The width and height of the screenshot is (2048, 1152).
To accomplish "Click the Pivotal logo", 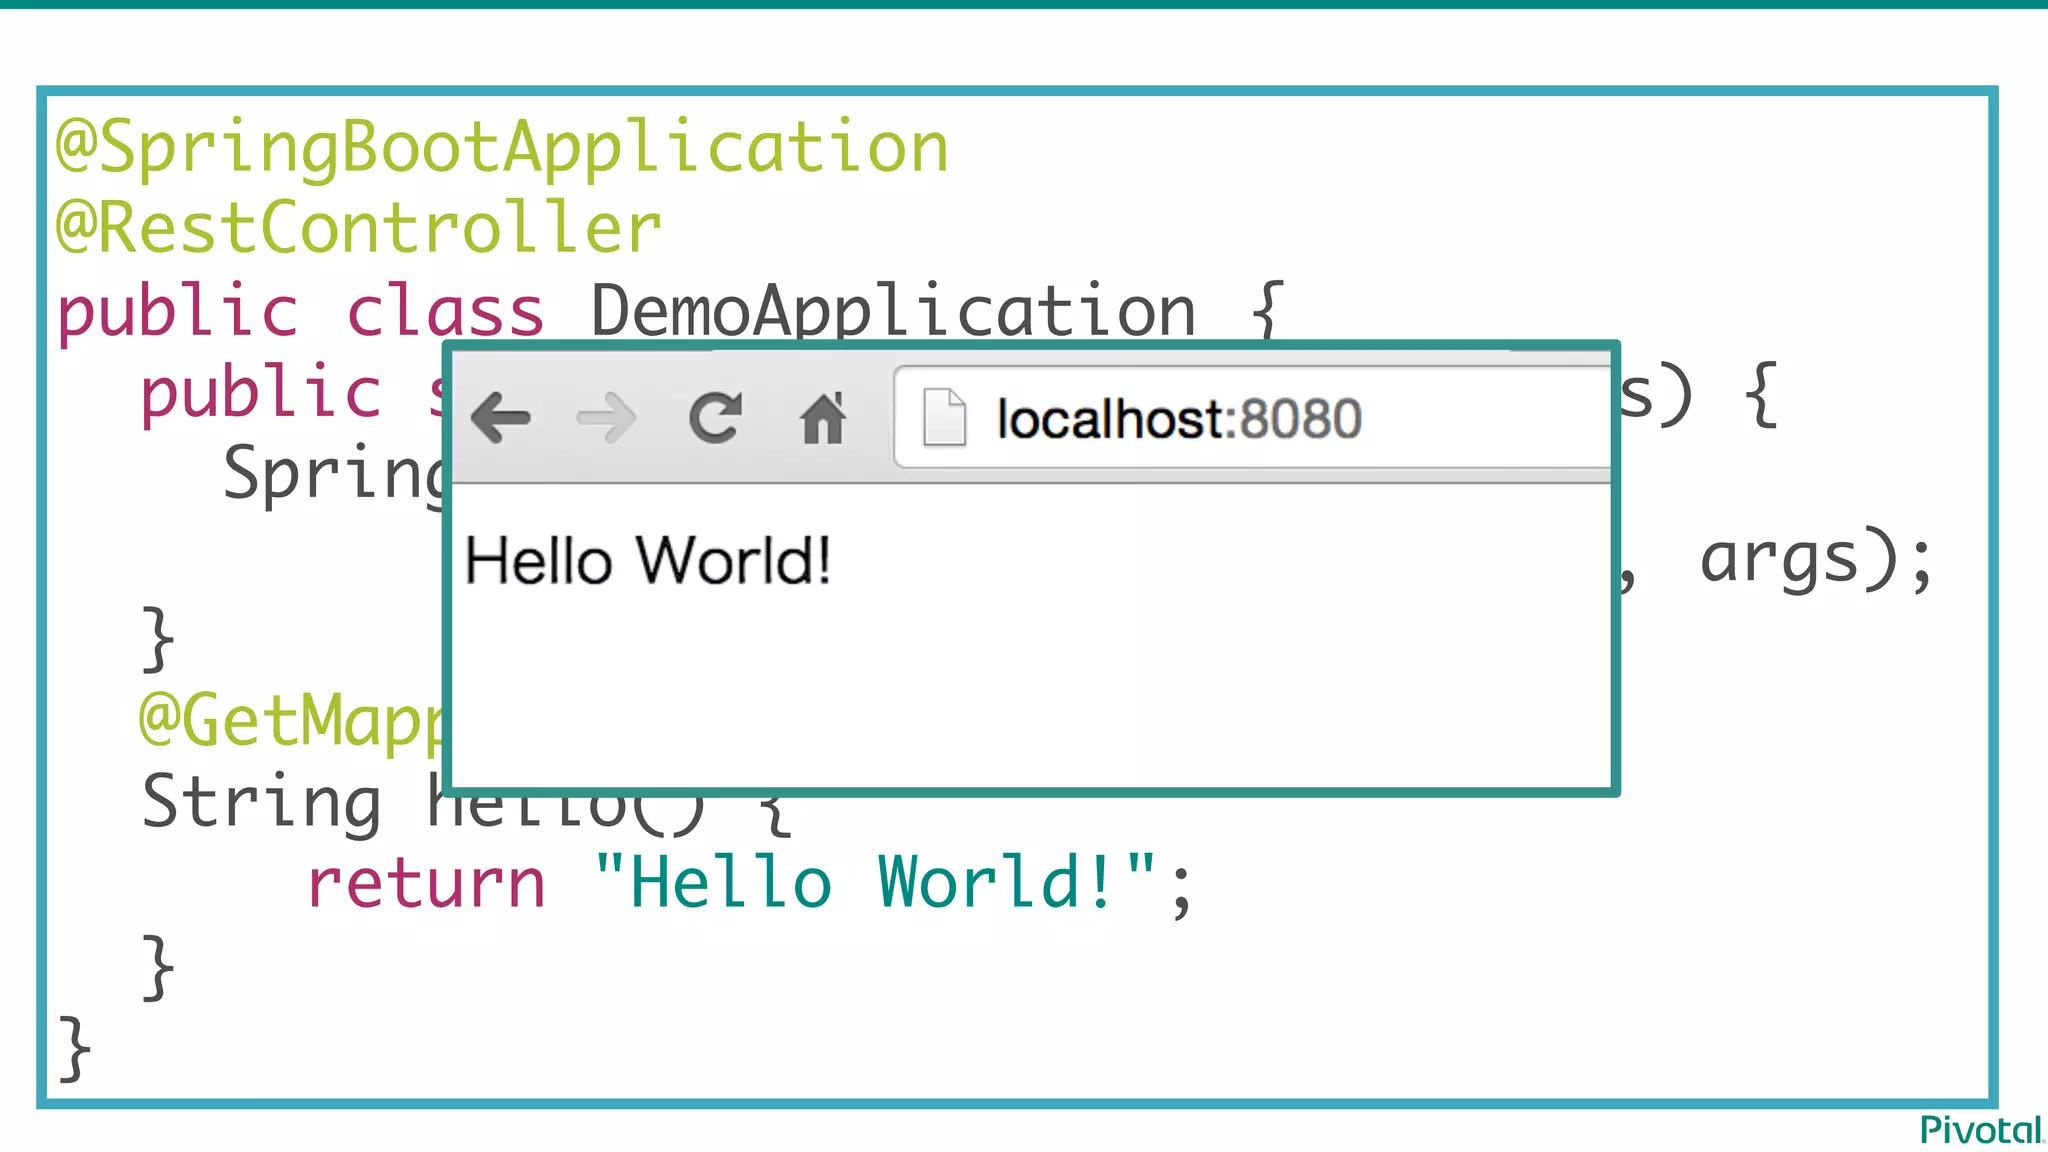I will coord(1982,1130).
